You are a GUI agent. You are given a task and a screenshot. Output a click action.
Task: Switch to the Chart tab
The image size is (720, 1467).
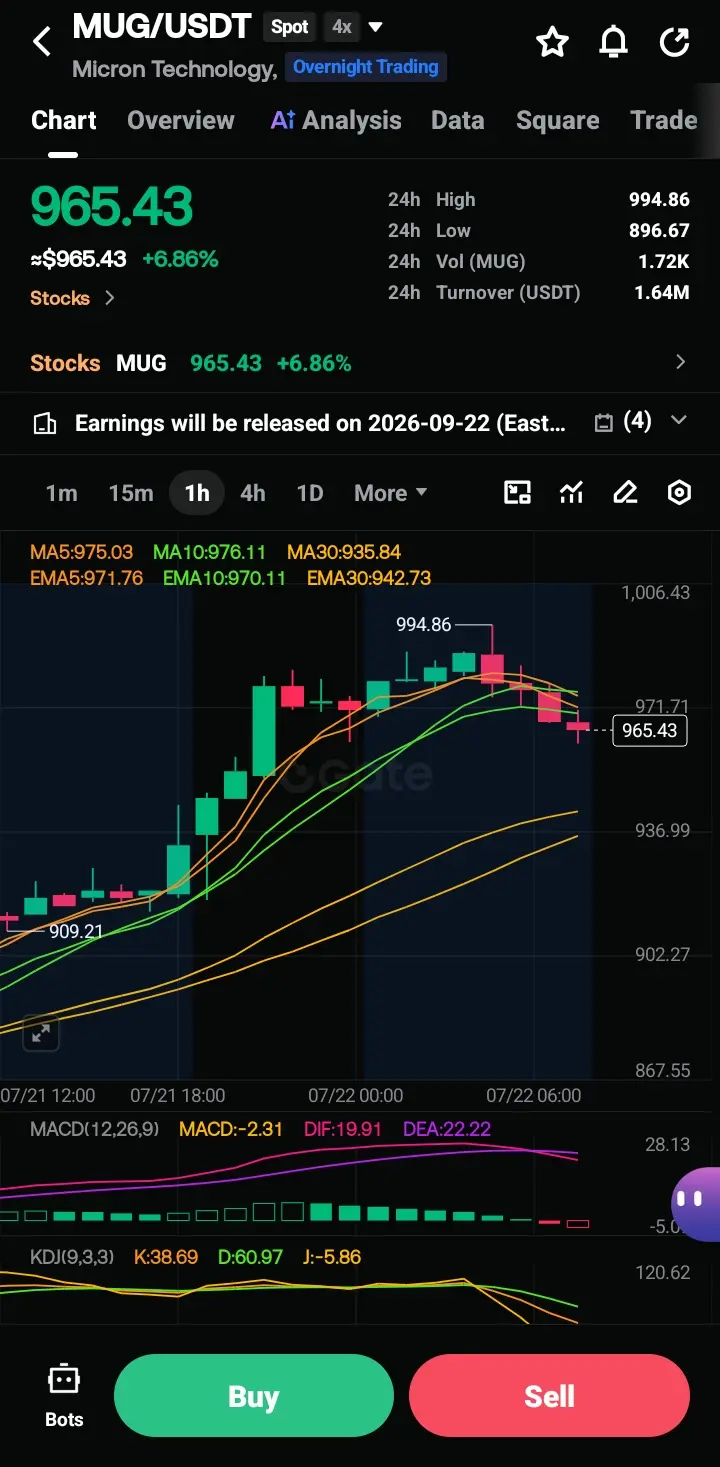[64, 120]
